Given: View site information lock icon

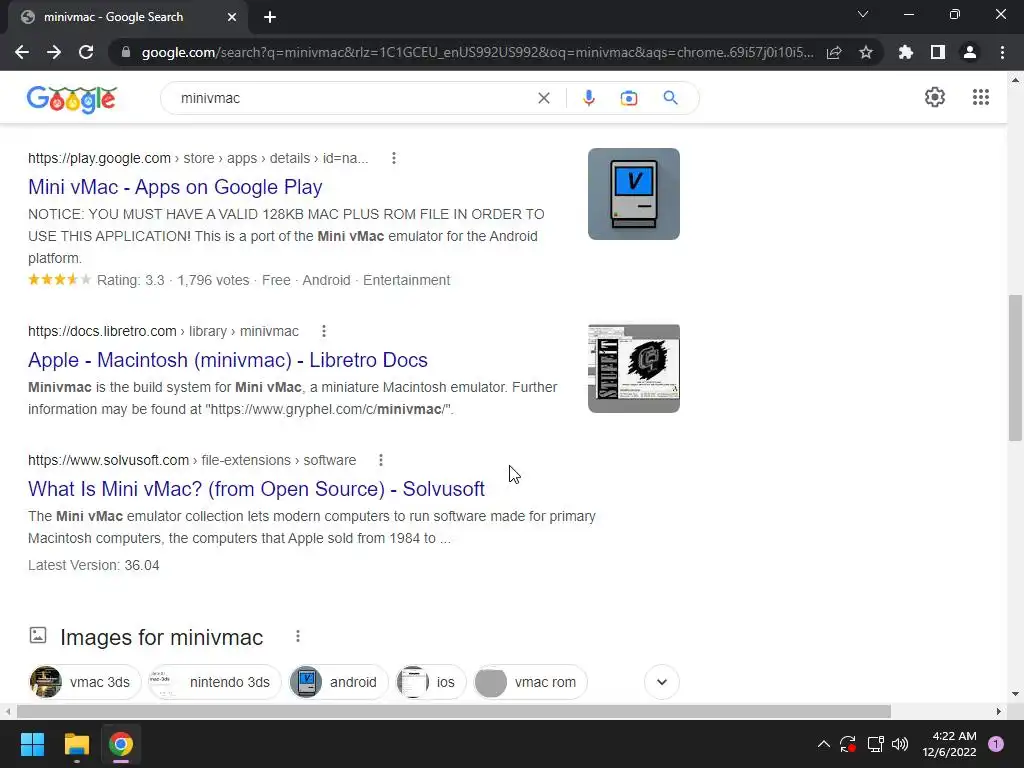Looking at the screenshot, I should coord(126,52).
